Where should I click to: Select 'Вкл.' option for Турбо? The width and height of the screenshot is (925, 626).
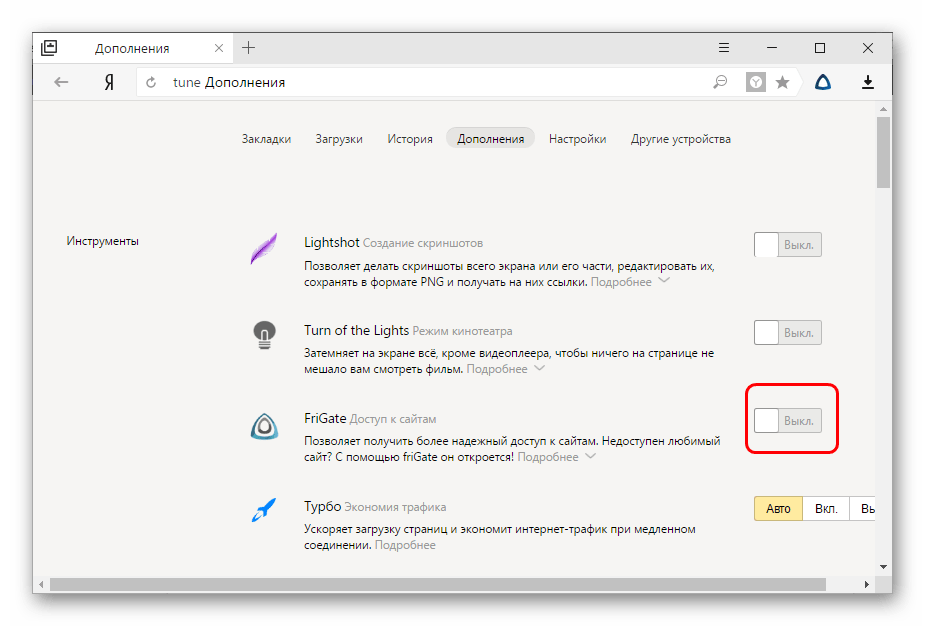click(x=826, y=508)
